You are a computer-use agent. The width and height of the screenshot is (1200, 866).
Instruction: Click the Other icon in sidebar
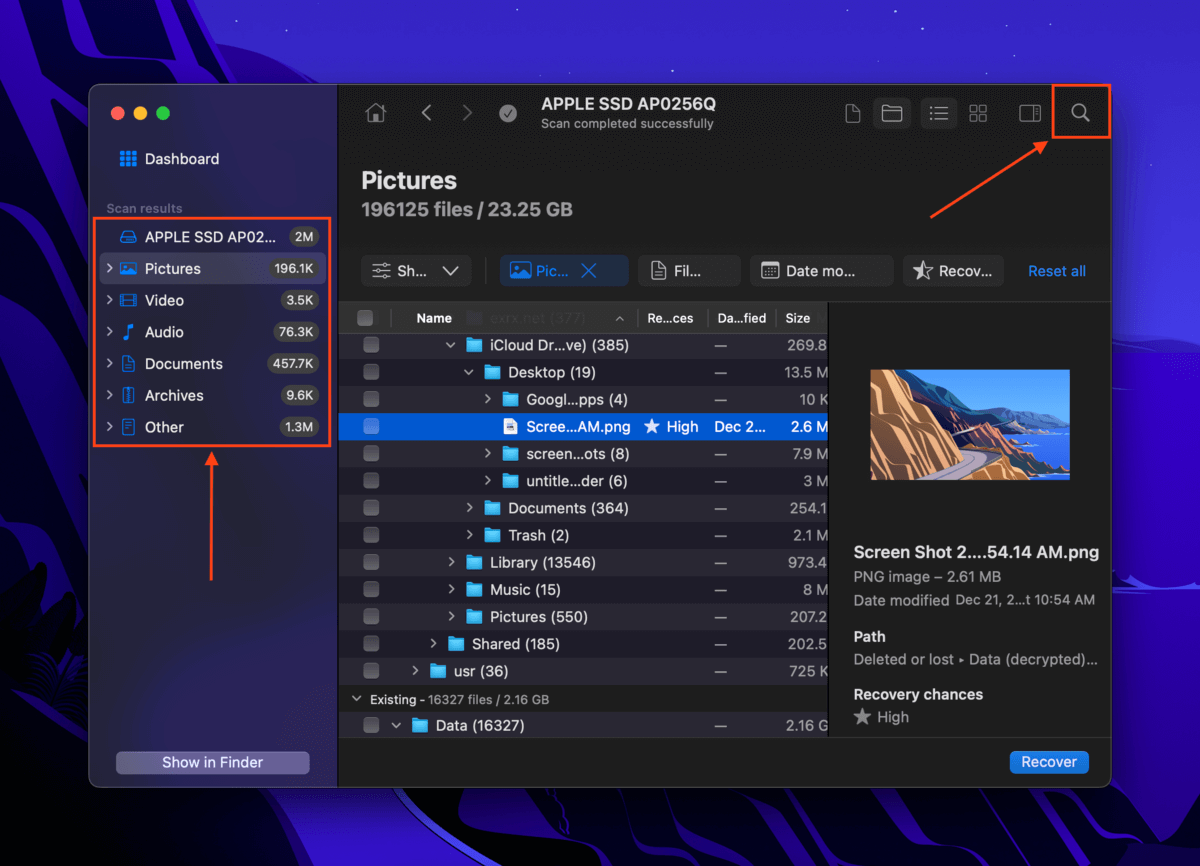[128, 427]
